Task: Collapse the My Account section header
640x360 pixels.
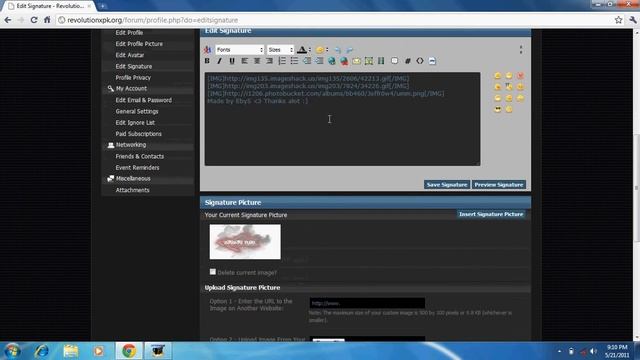Action: pyautogui.click(x=148, y=89)
